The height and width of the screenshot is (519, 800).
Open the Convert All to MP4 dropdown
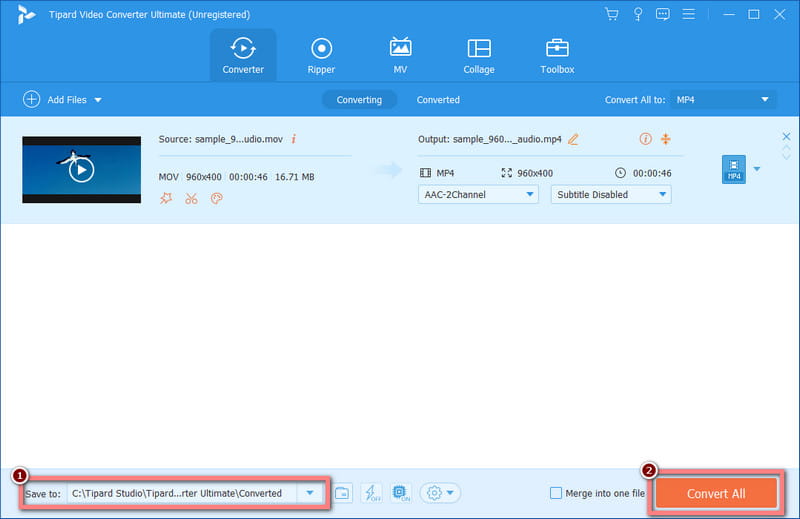coord(723,100)
